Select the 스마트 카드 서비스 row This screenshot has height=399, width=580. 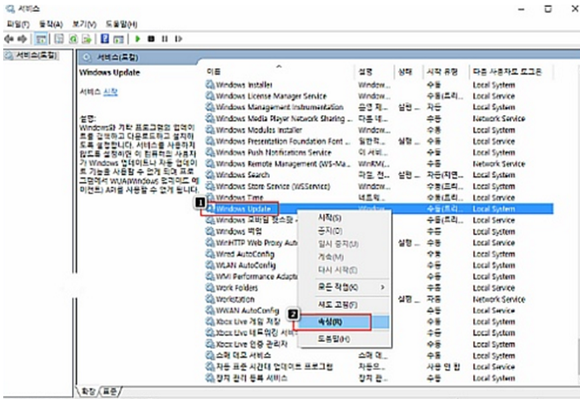(379, 355)
